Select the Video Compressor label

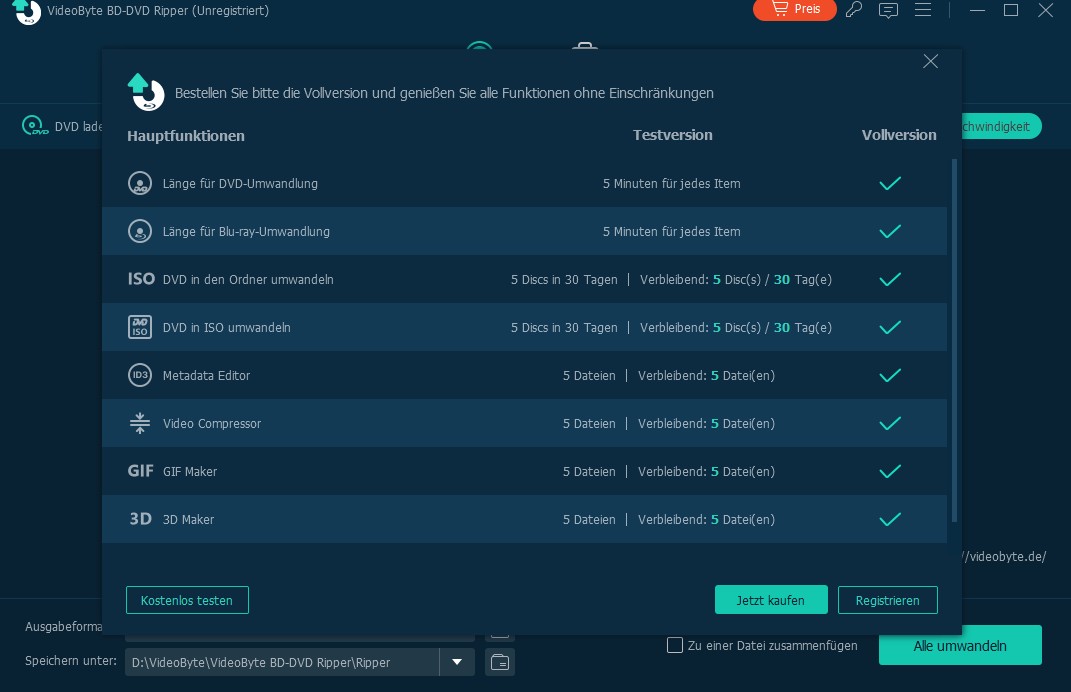click(212, 423)
